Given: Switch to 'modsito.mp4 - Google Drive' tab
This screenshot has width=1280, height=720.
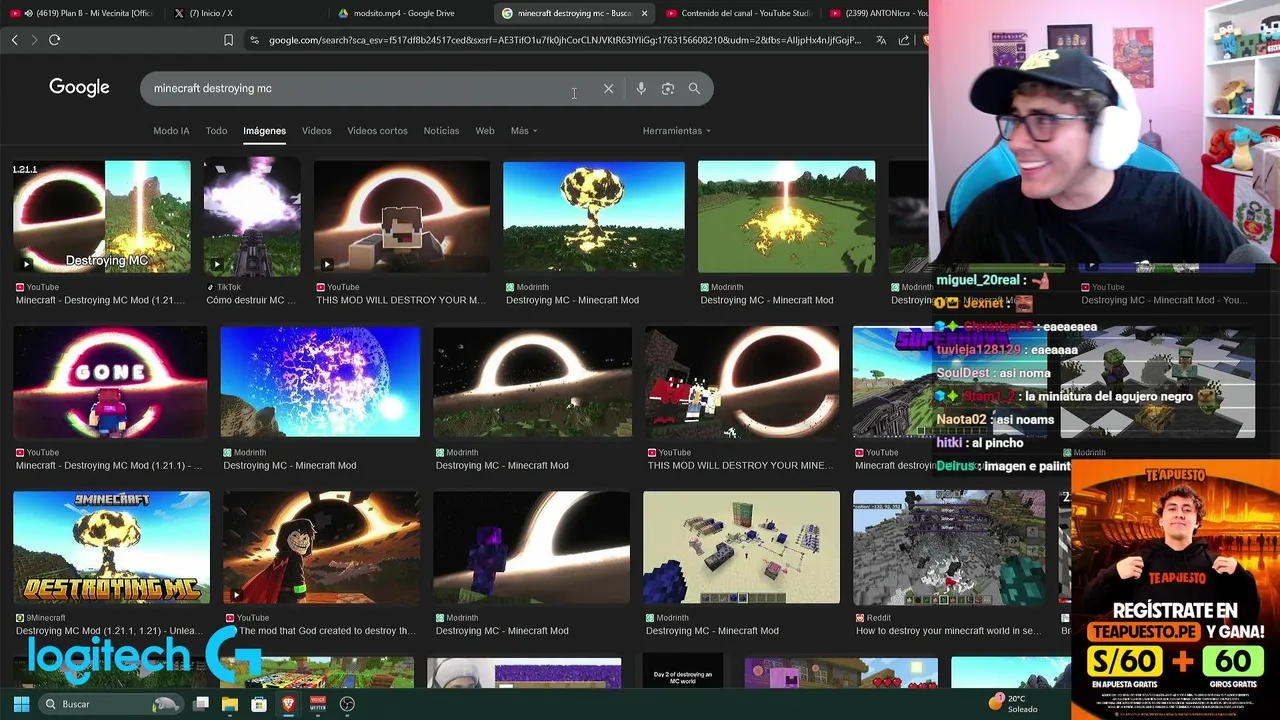Looking at the screenshot, I should point(404,13).
